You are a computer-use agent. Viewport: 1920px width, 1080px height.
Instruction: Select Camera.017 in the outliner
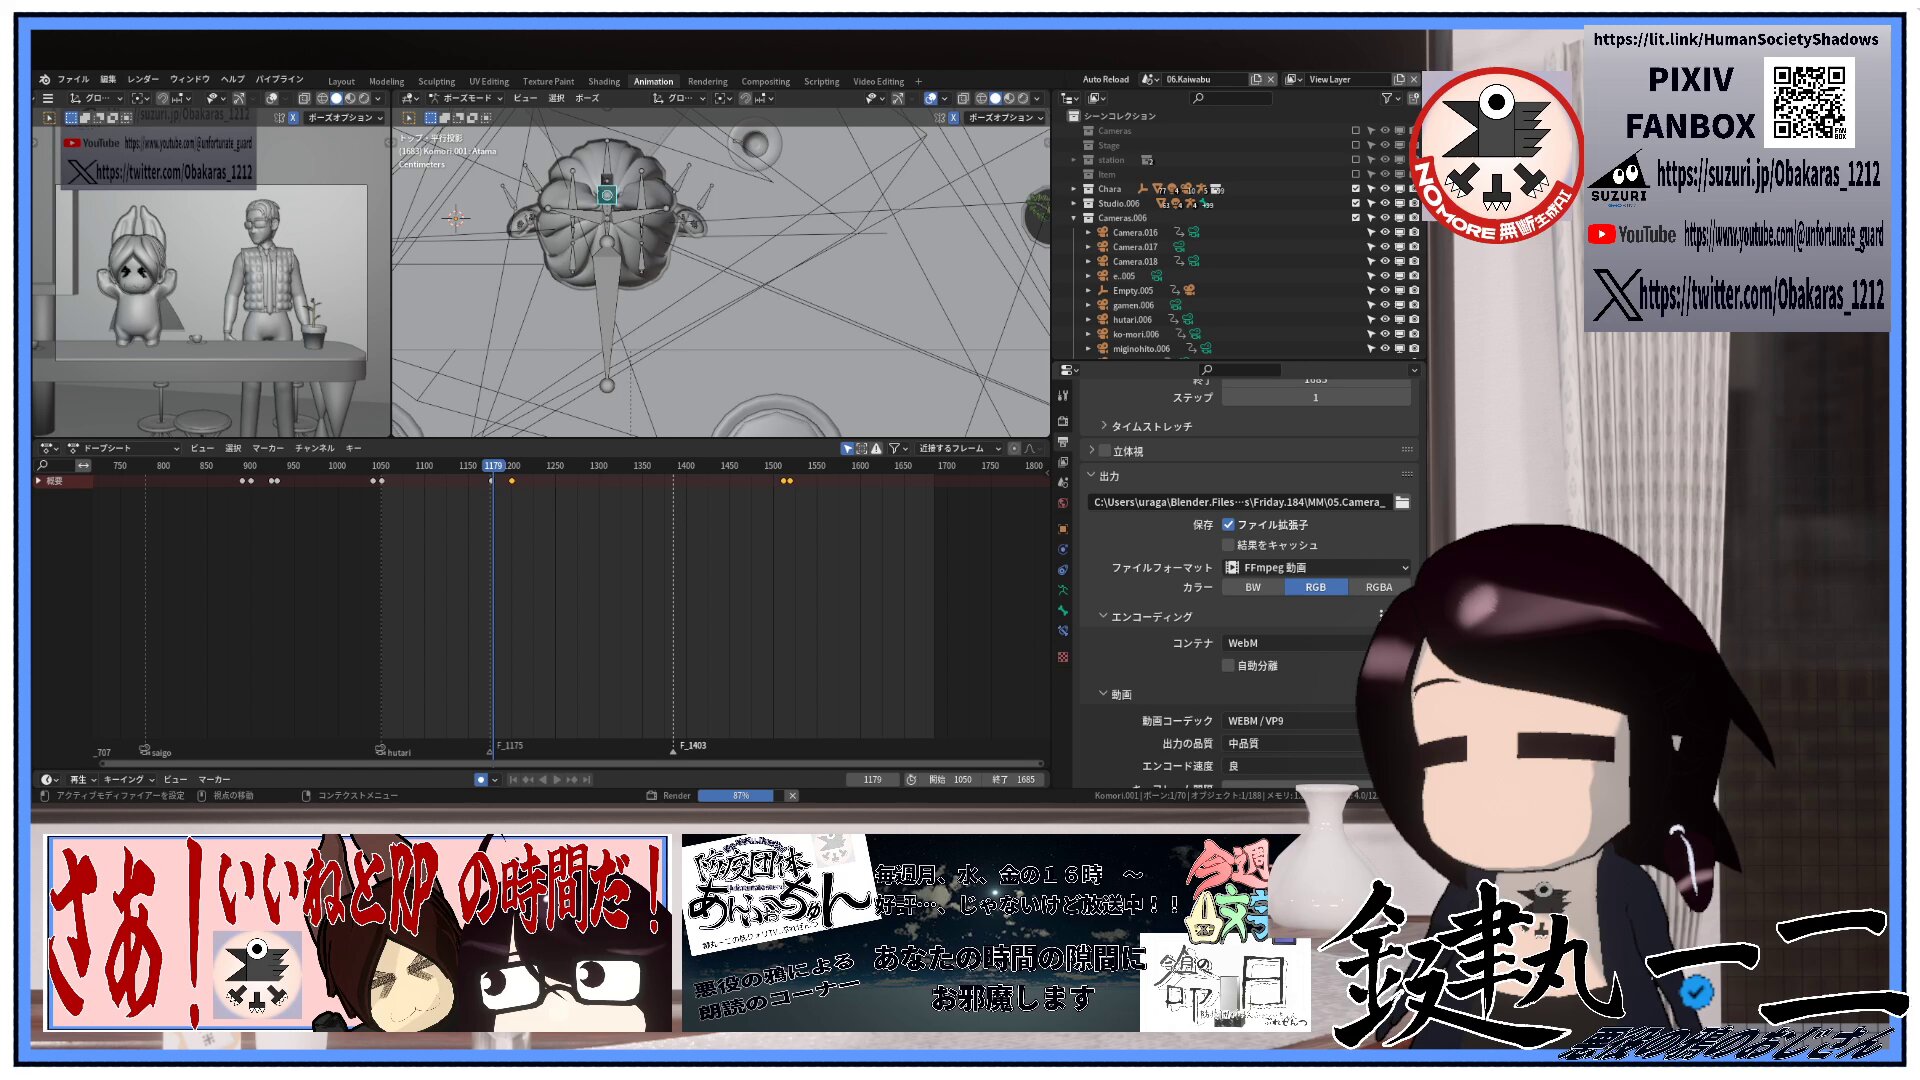pos(1135,247)
